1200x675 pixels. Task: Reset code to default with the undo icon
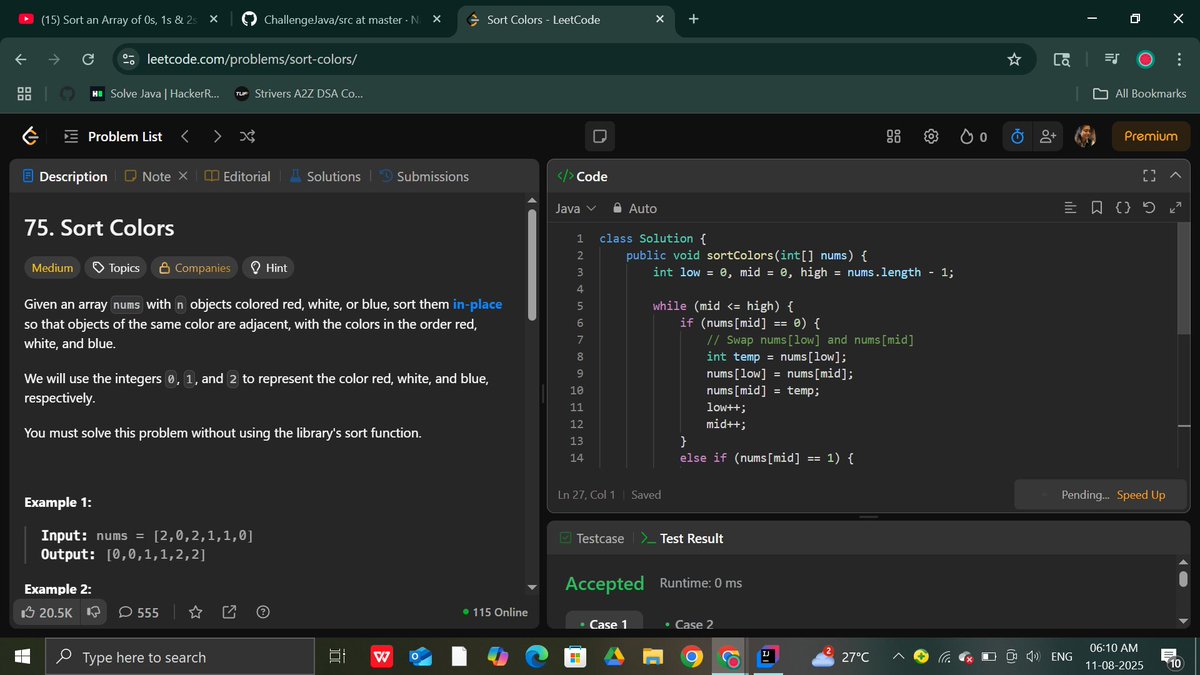point(1149,208)
